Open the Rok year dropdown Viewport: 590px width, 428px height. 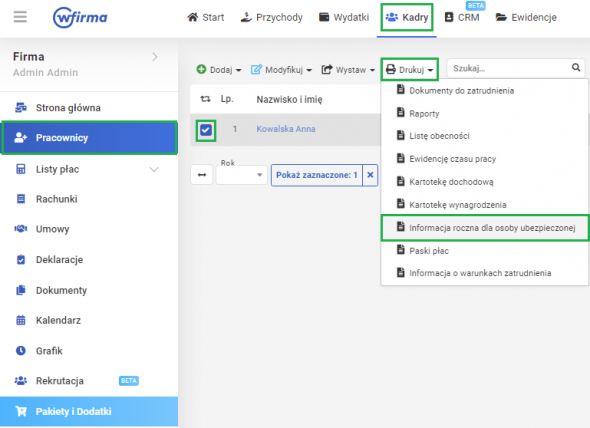click(241, 175)
